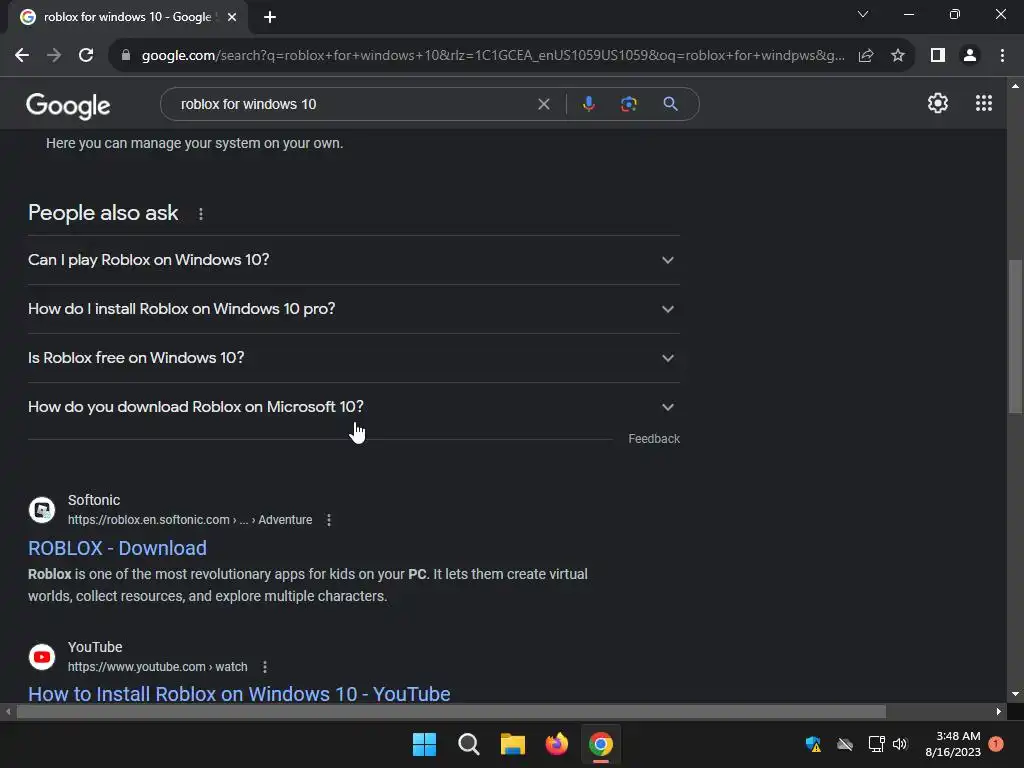Screen dimensions: 1024x768
Task: Click Feedback link under questions
Action: [x=654, y=439]
